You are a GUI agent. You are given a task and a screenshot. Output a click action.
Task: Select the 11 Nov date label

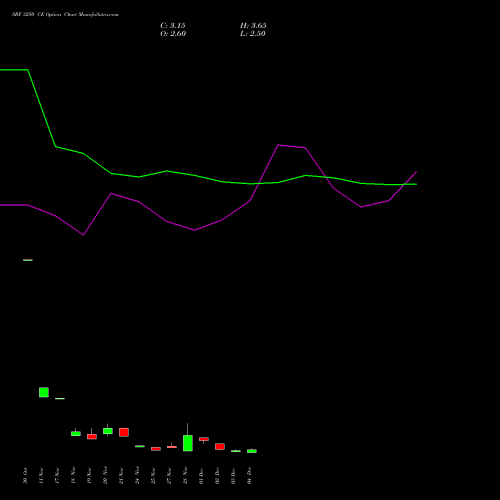click(x=41, y=476)
